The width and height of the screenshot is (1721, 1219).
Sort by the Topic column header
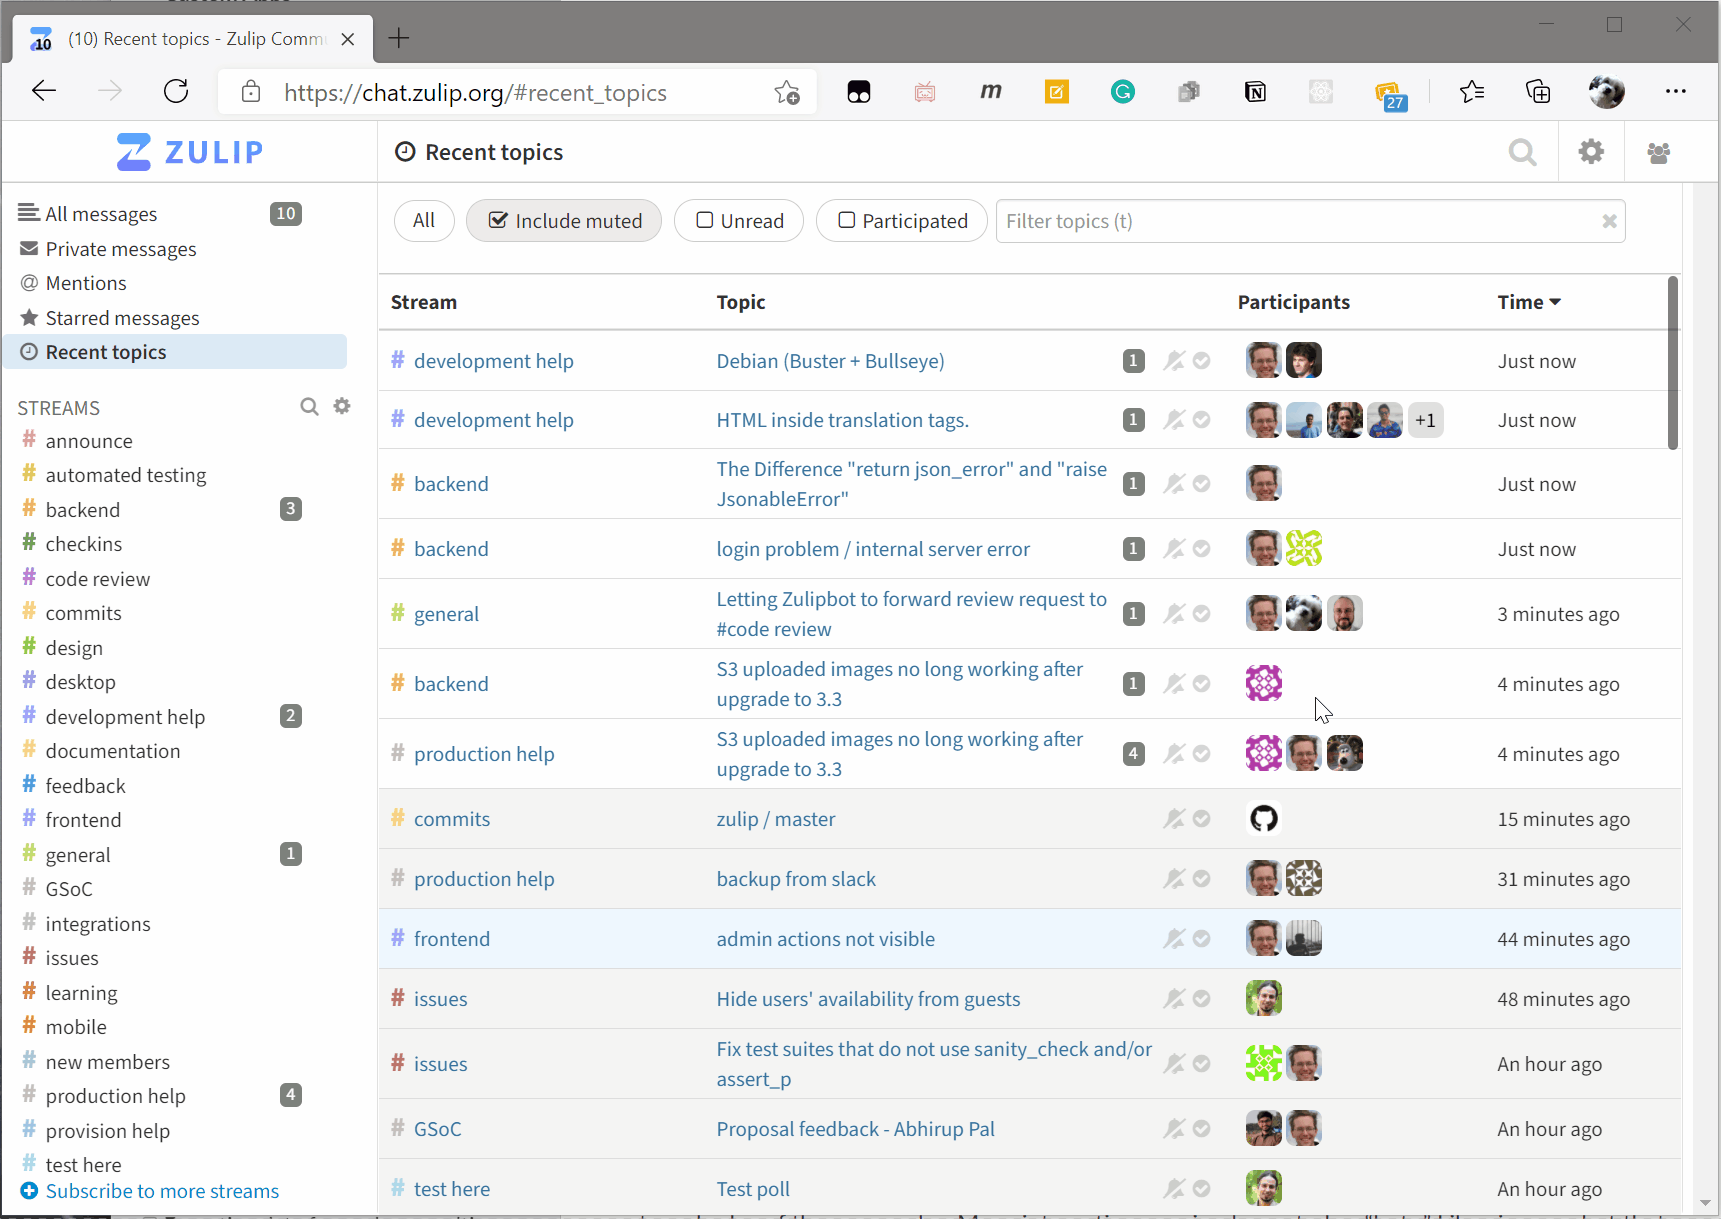click(741, 302)
